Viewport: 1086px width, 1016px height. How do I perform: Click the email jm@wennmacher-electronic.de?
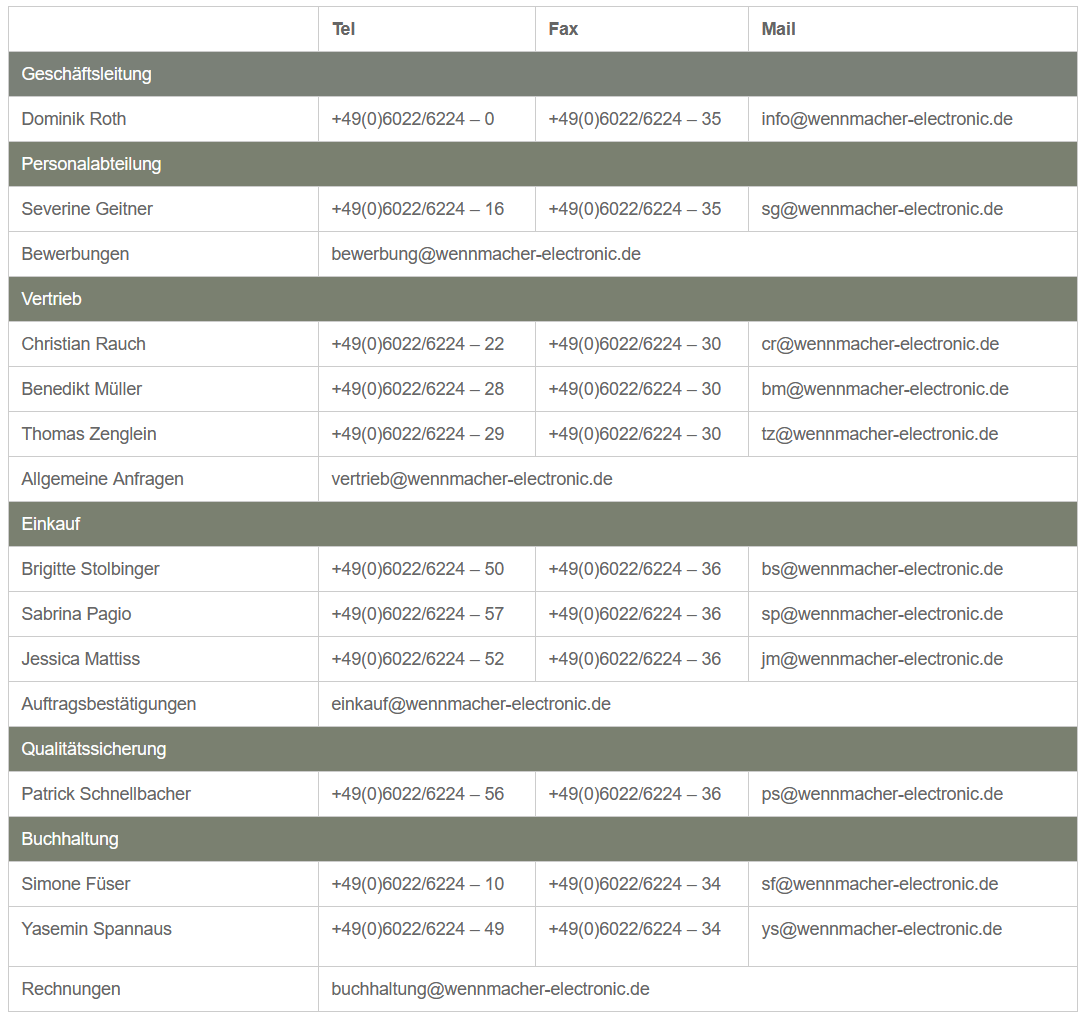click(882, 659)
